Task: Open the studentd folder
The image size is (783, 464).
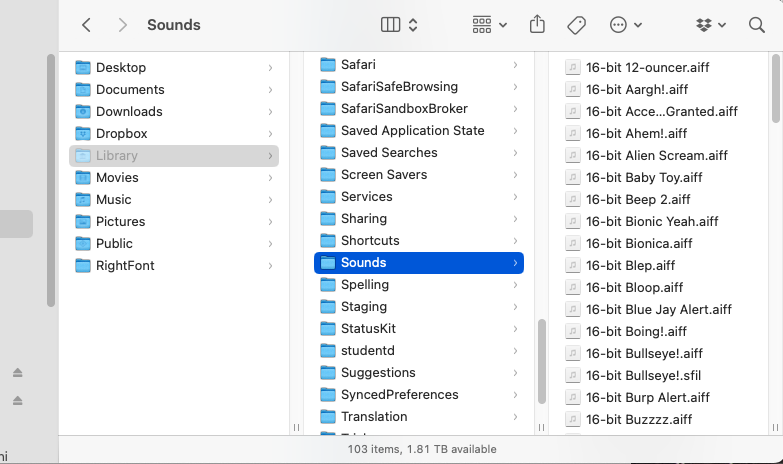Action: [x=419, y=351]
